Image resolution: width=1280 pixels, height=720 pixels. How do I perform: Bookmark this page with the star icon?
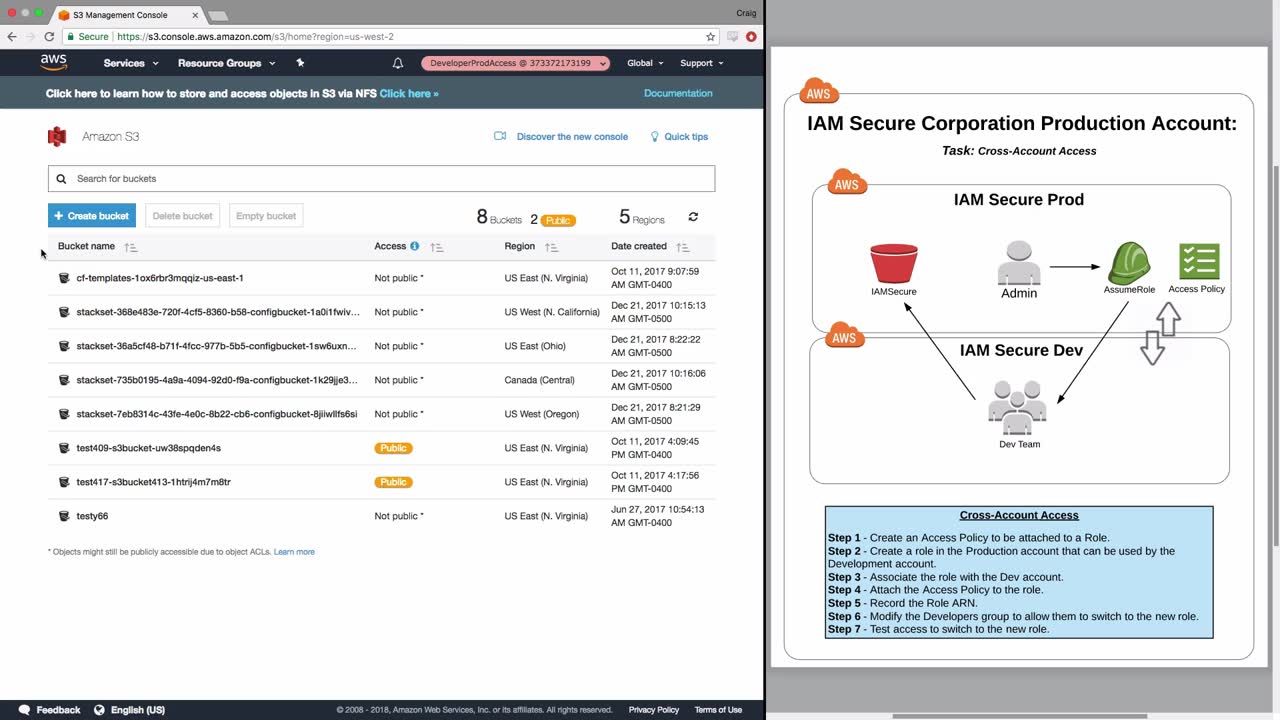[x=711, y=37]
